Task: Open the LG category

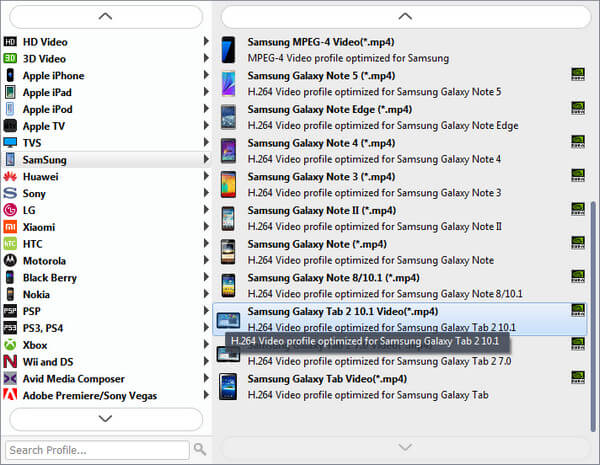Action: 106,210
